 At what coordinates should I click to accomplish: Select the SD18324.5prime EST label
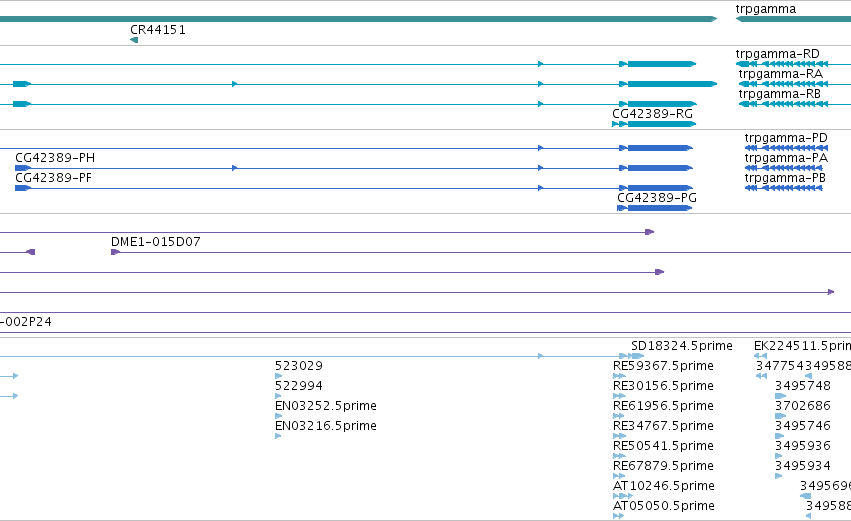[x=682, y=346]
